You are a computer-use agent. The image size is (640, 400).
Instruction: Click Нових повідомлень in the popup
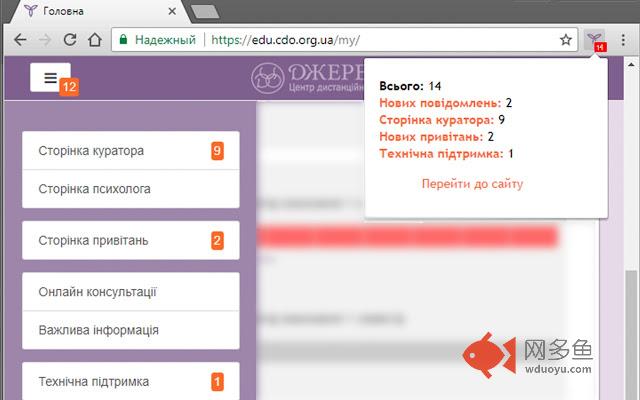(440, 103)
